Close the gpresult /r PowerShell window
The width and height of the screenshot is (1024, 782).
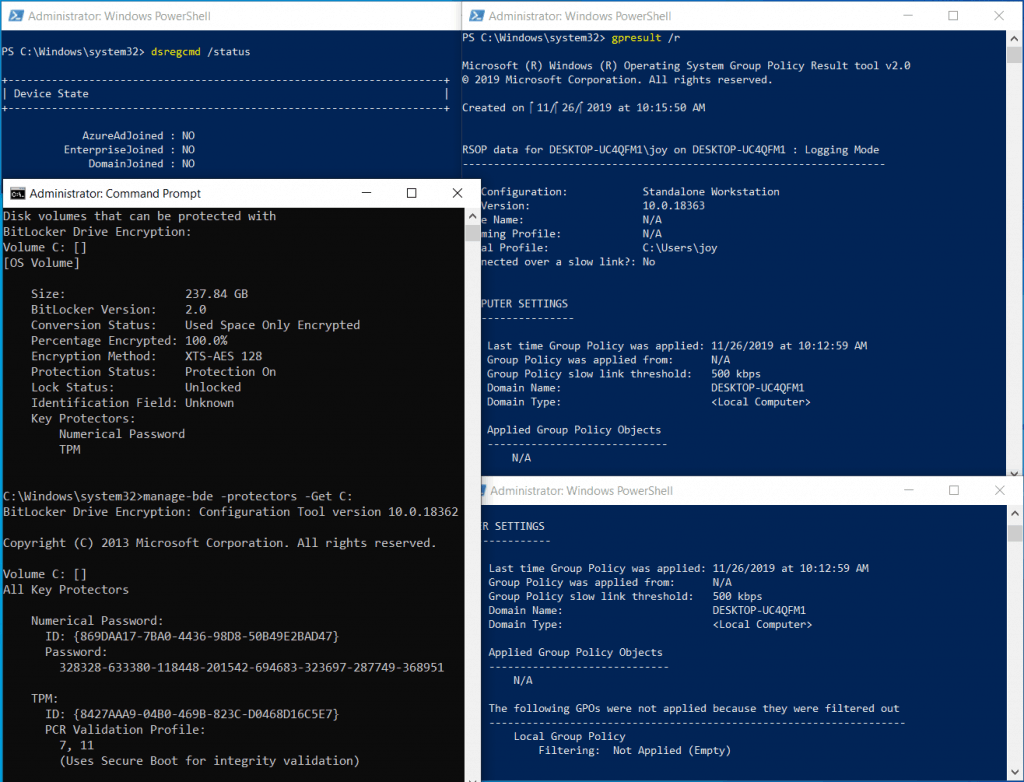(999, 16)
